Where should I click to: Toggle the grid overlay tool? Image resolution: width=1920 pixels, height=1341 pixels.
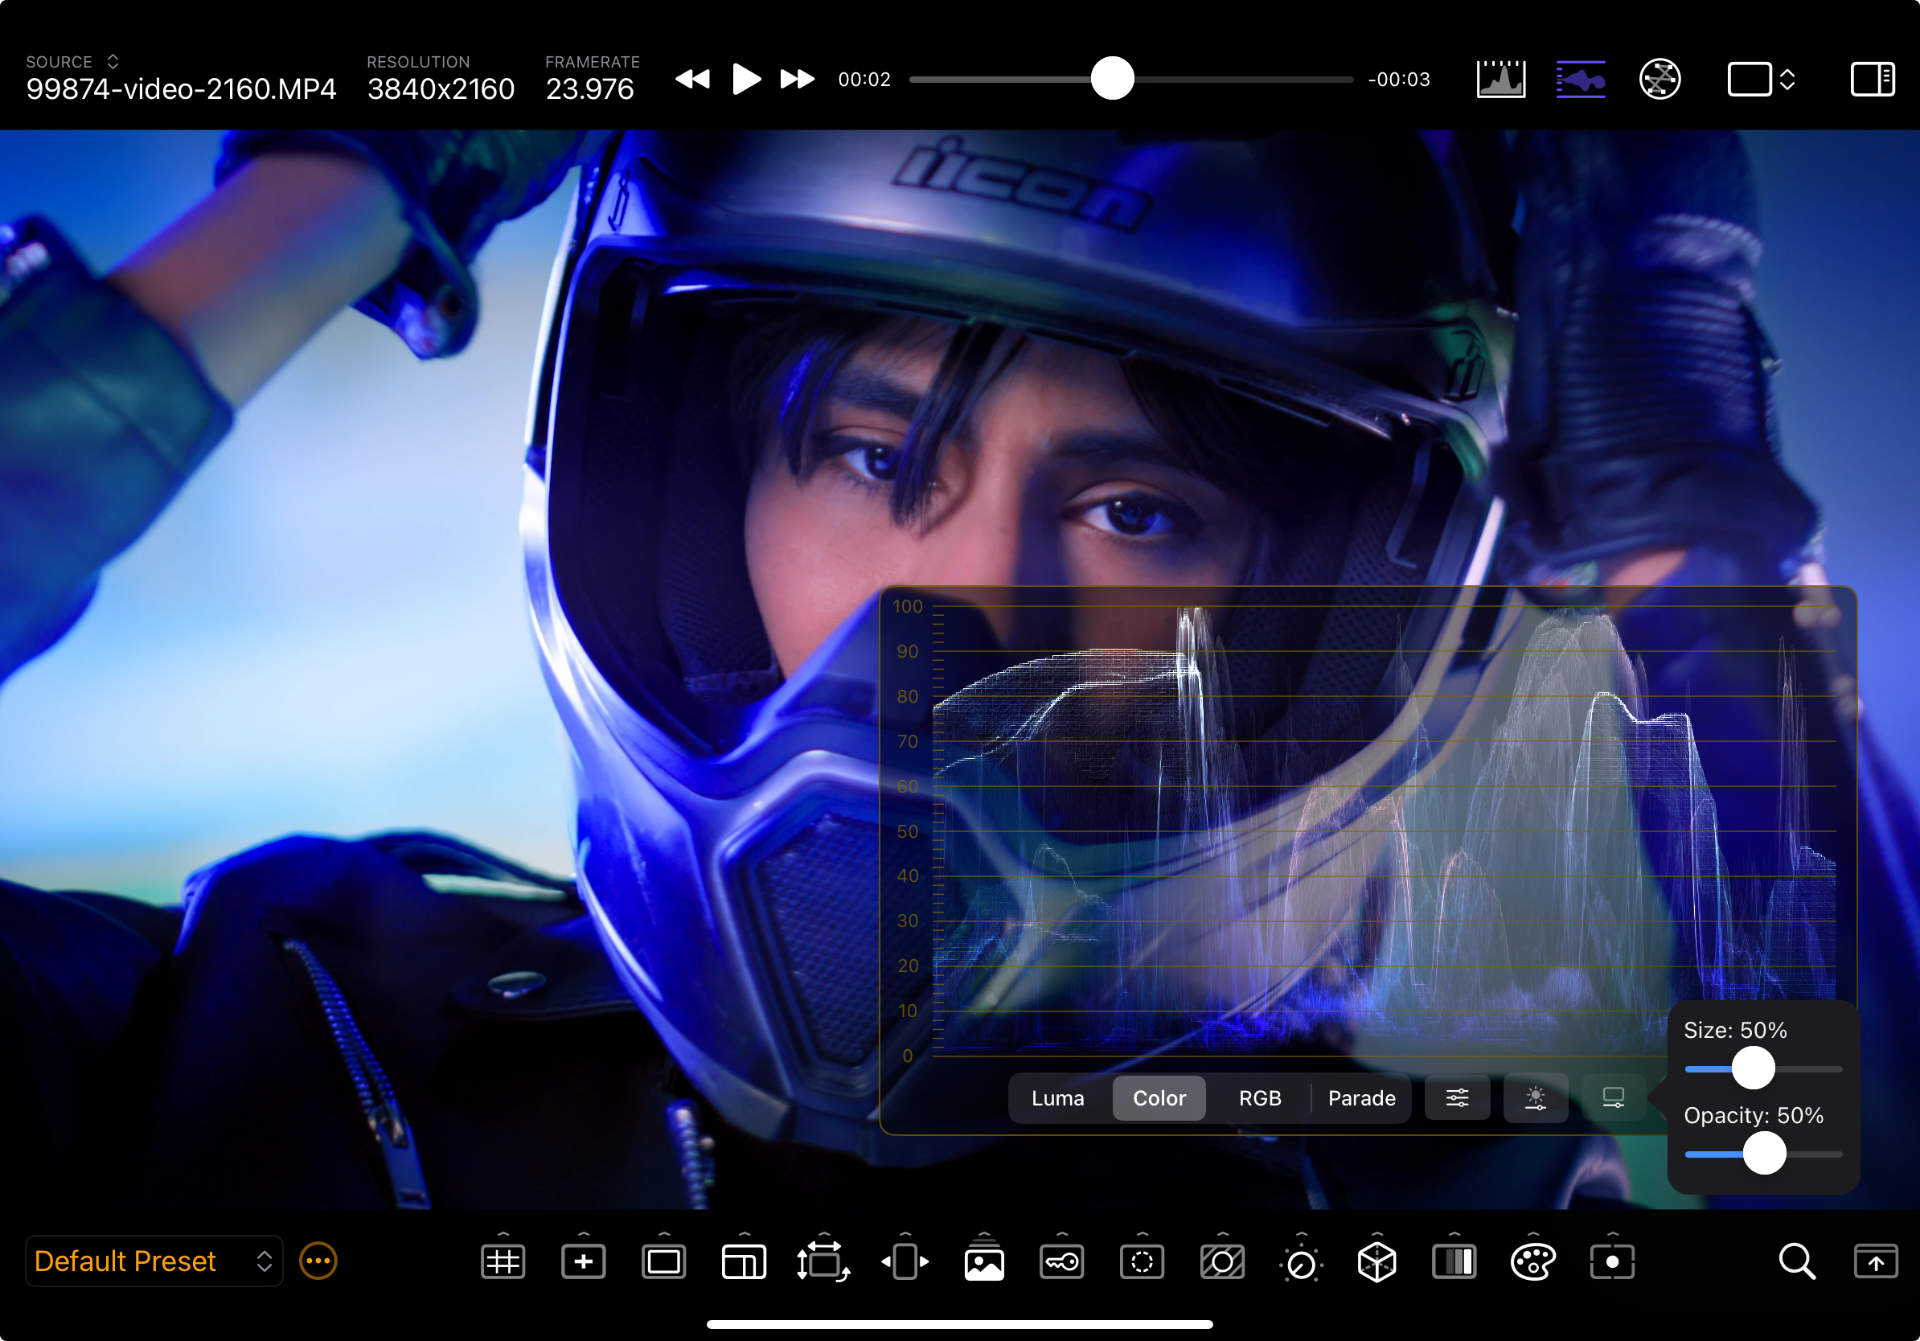pos(503,1262)
